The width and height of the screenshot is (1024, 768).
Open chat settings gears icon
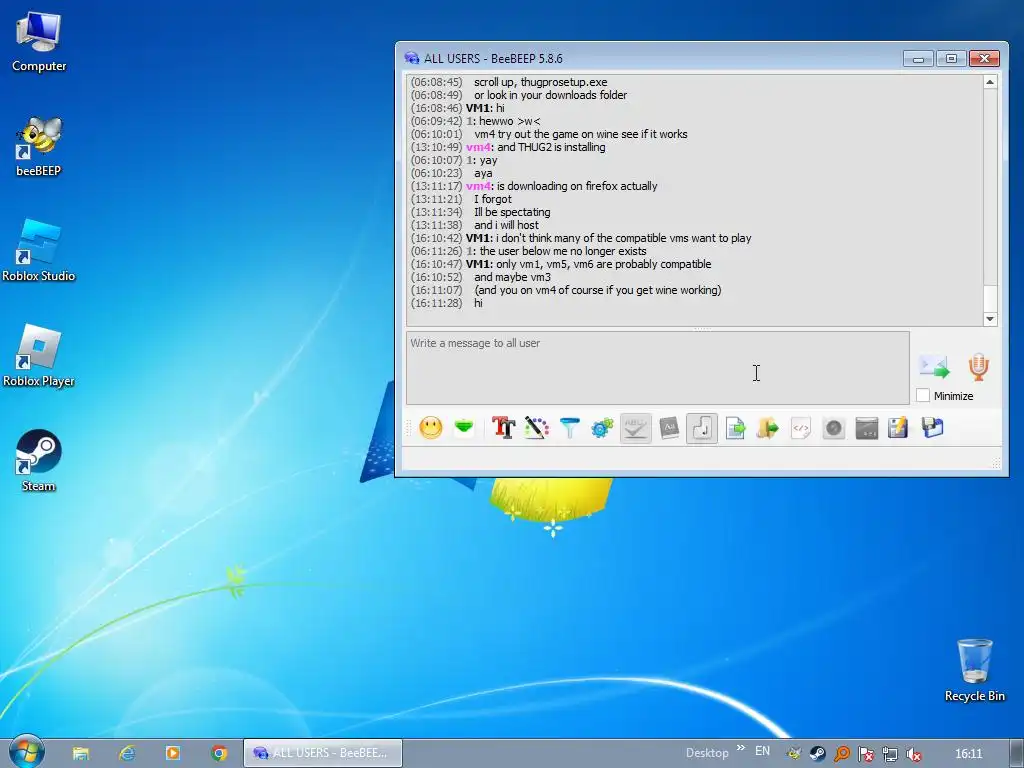coord(602,428)
